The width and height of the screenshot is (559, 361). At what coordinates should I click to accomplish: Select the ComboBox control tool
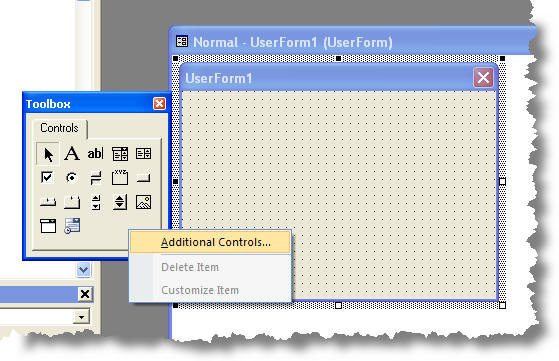point(120,154)
